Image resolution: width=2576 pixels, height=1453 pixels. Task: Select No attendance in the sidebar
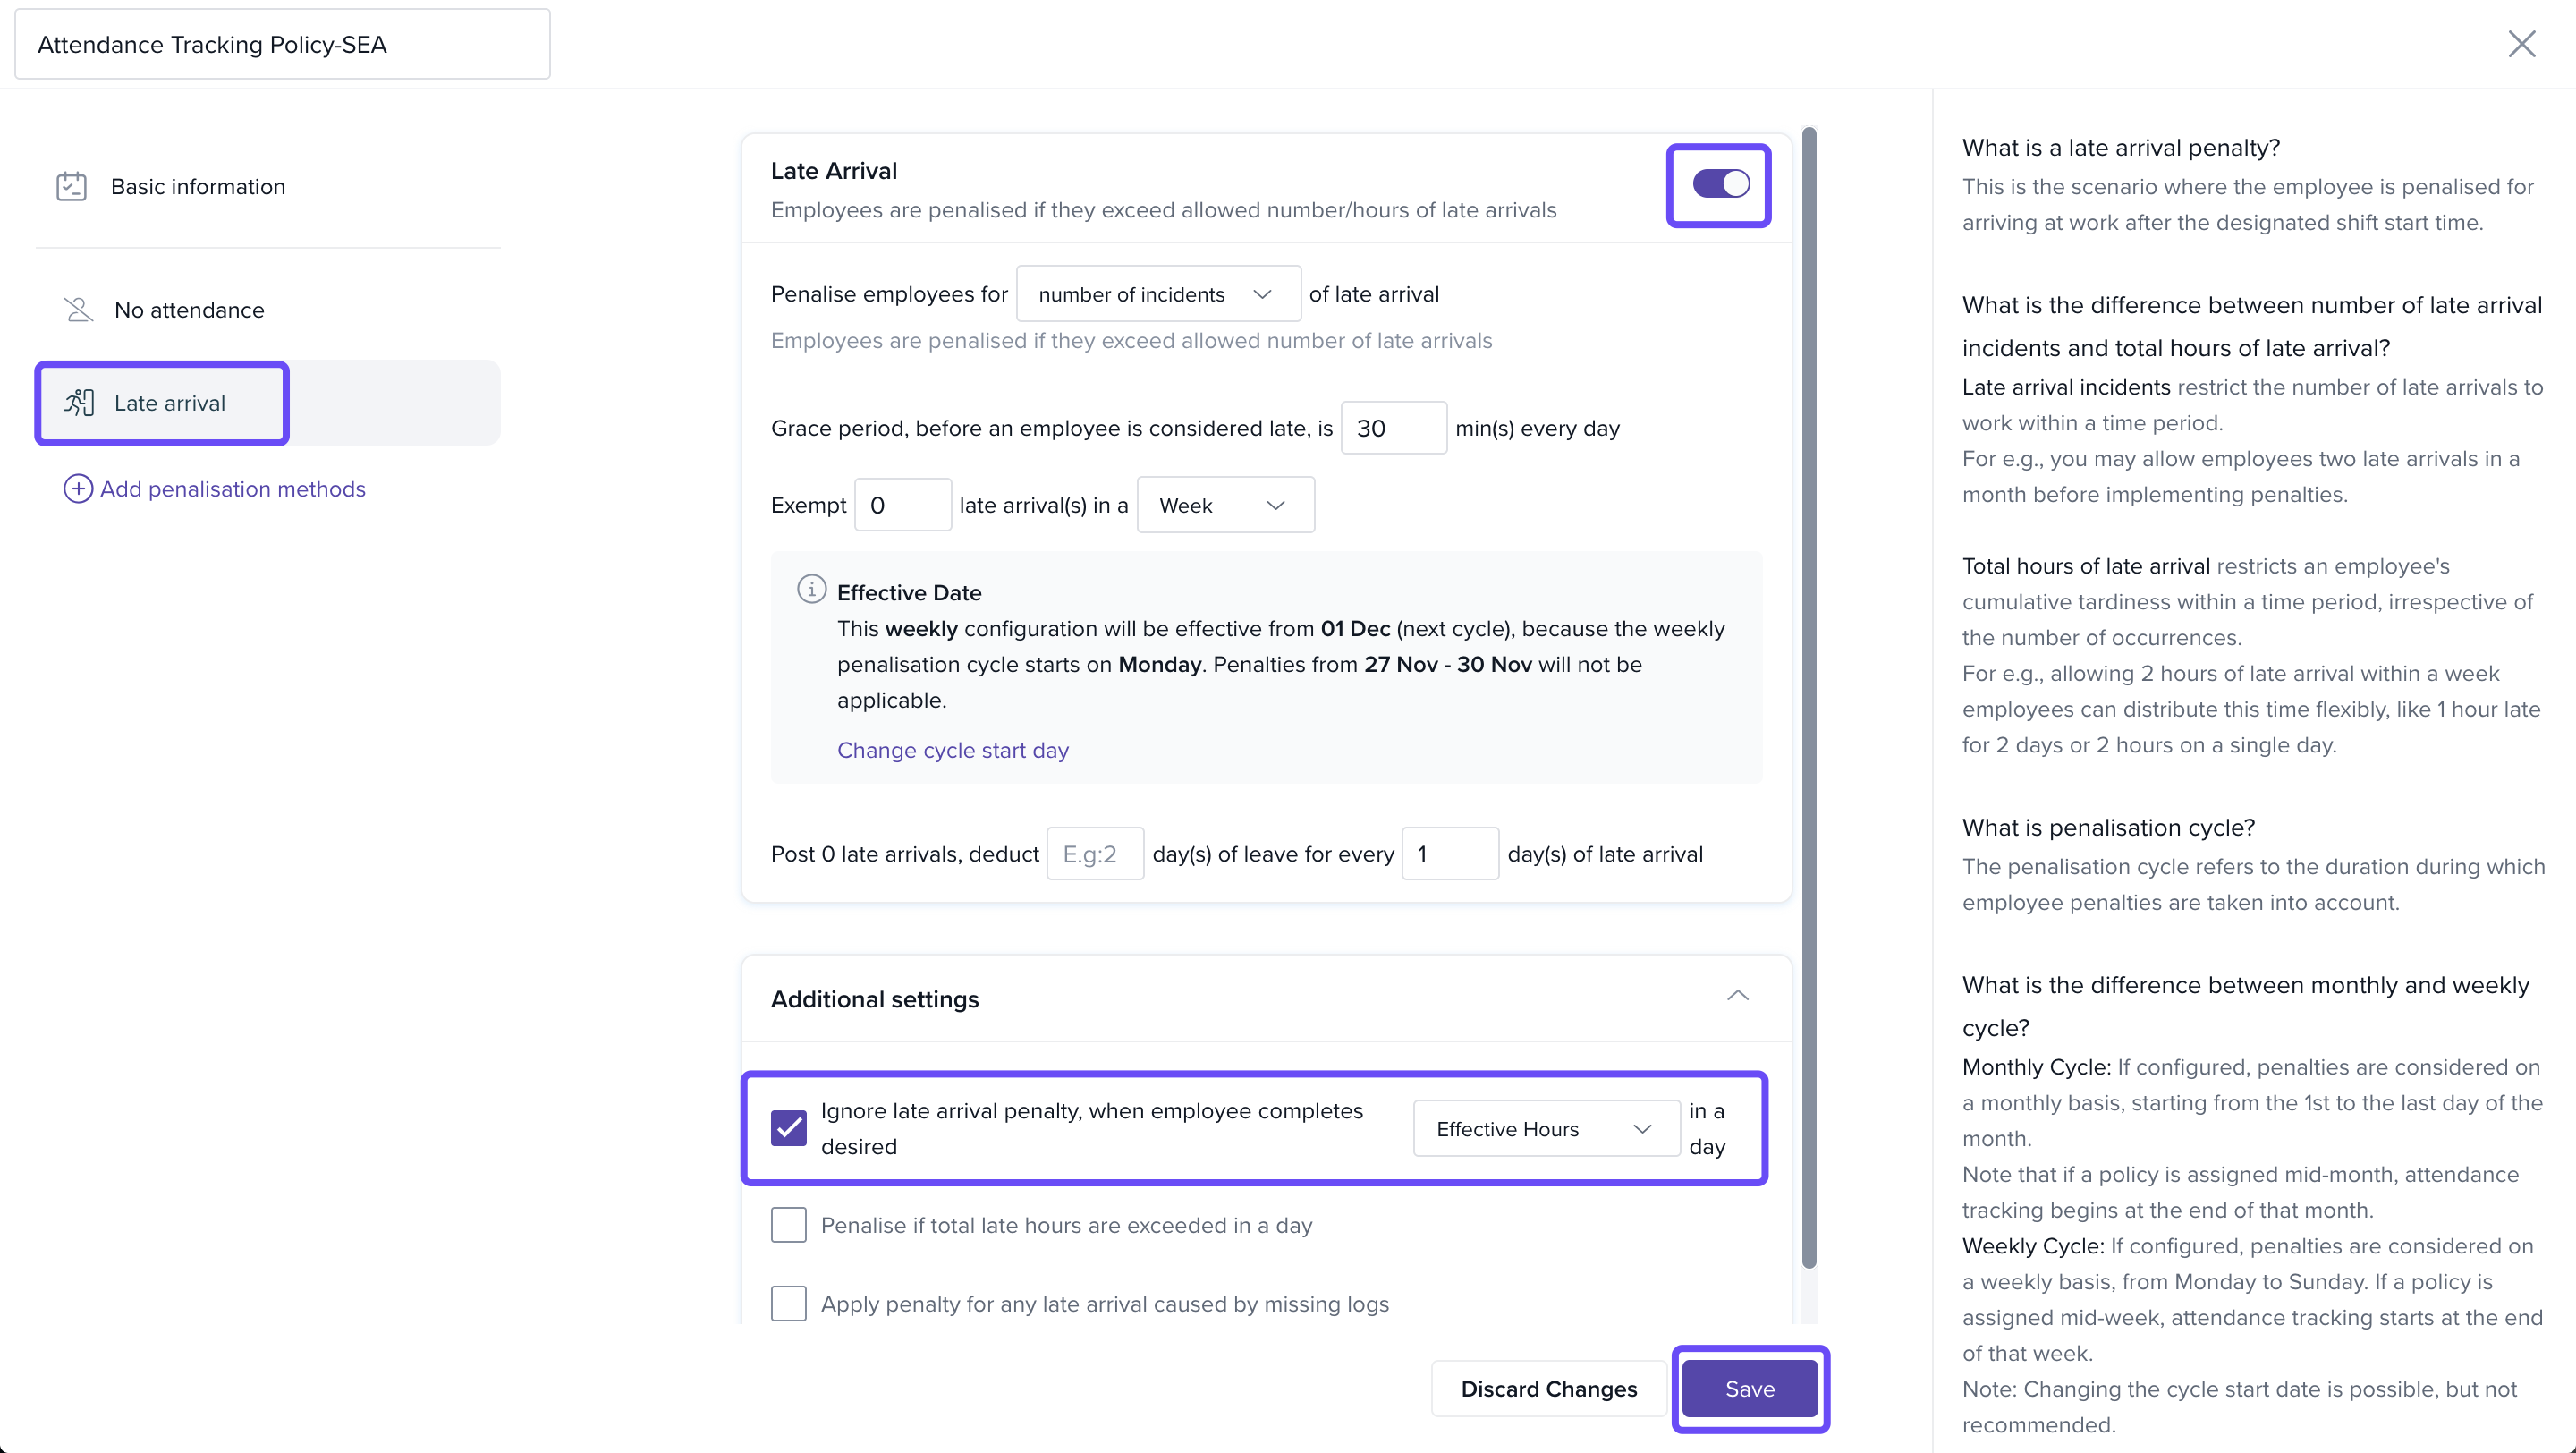pyautogui.click(x=189, y=310)
